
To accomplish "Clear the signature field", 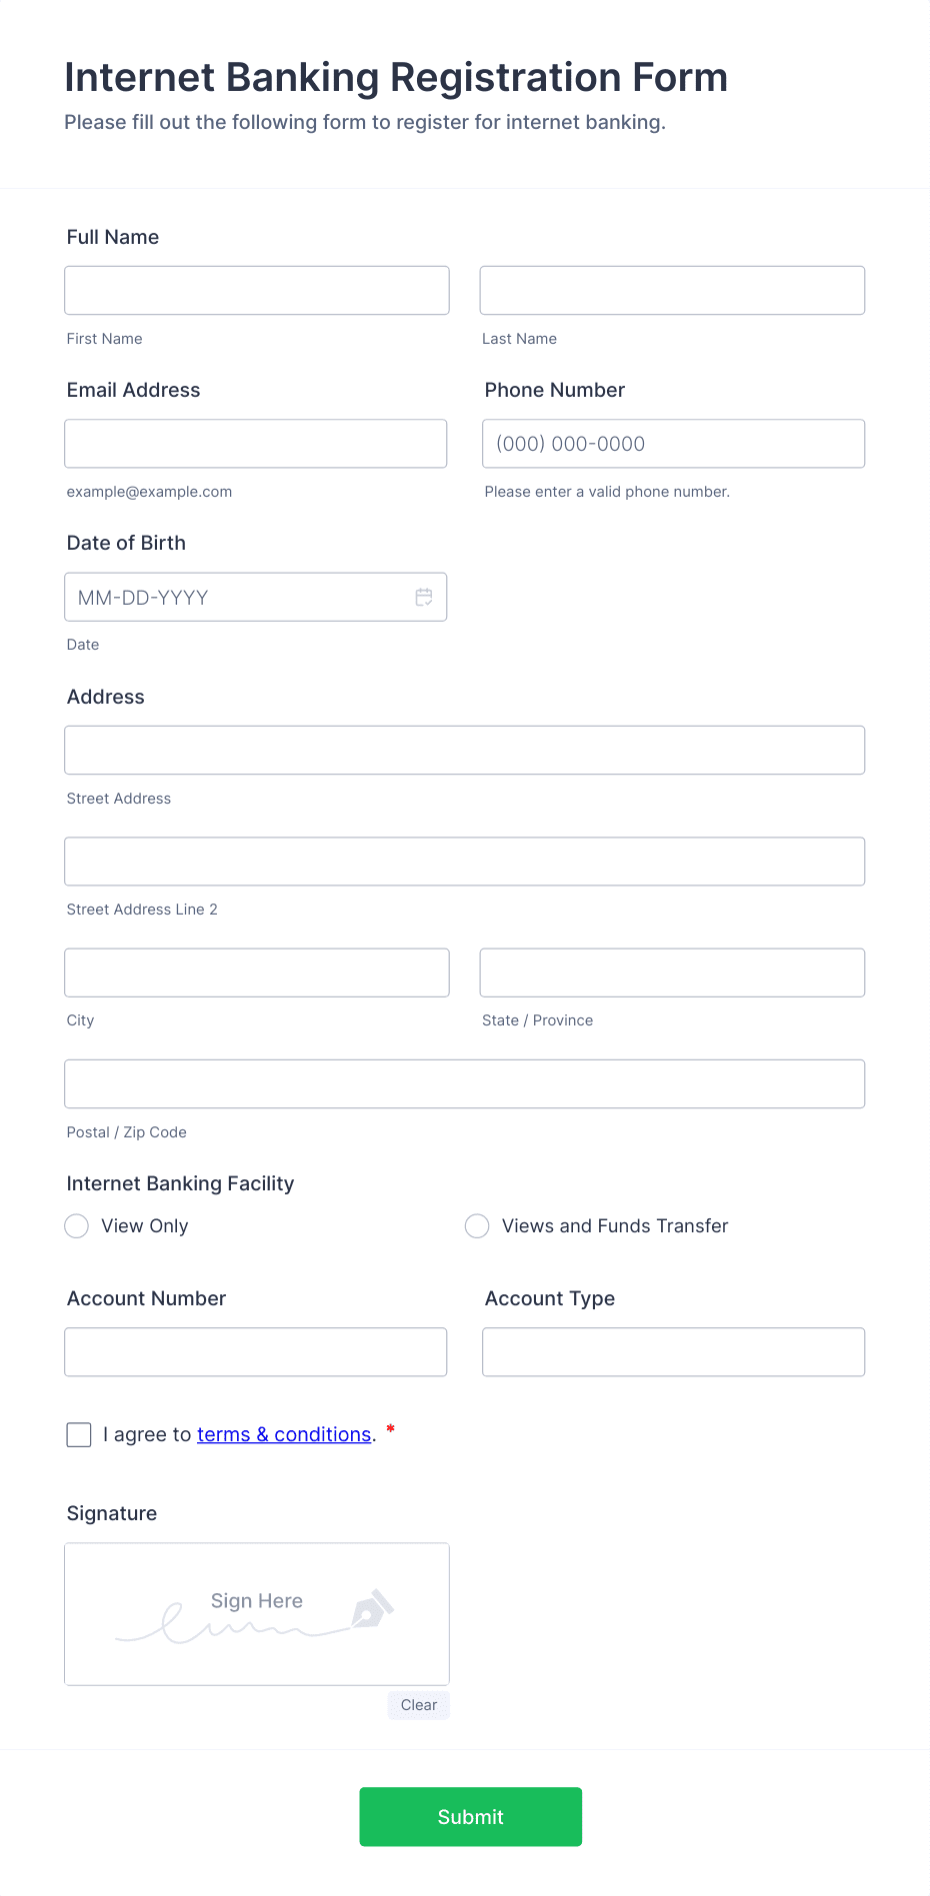I will pyautogui.click(x=418, y=1705).
